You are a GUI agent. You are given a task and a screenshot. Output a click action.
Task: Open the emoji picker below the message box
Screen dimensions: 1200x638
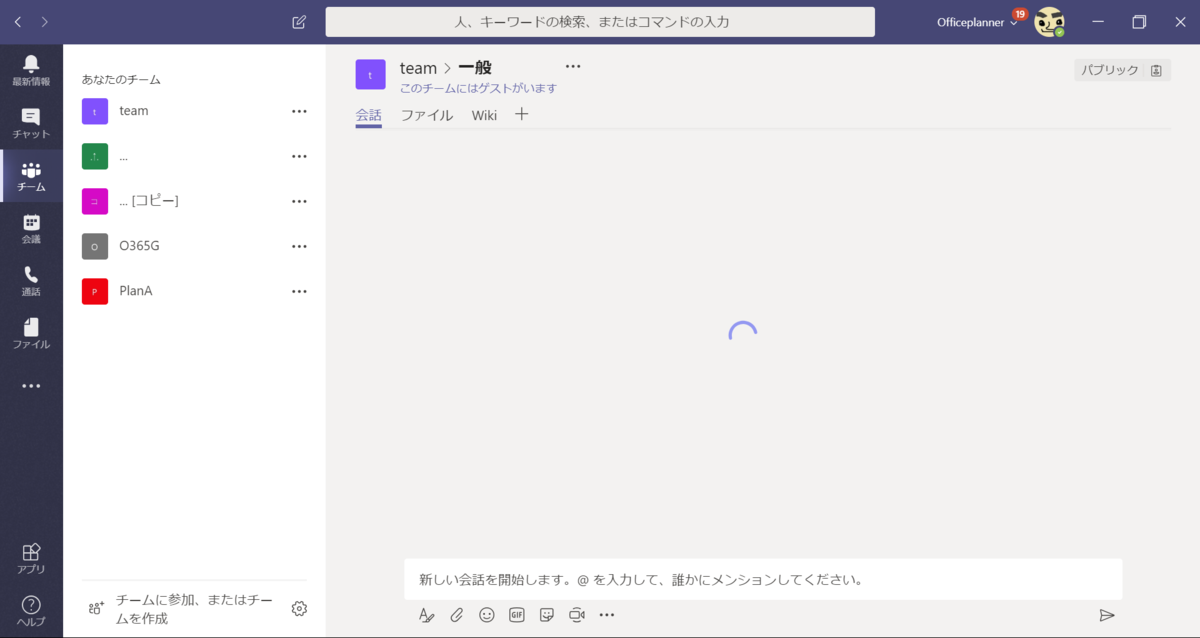(487, 615)
